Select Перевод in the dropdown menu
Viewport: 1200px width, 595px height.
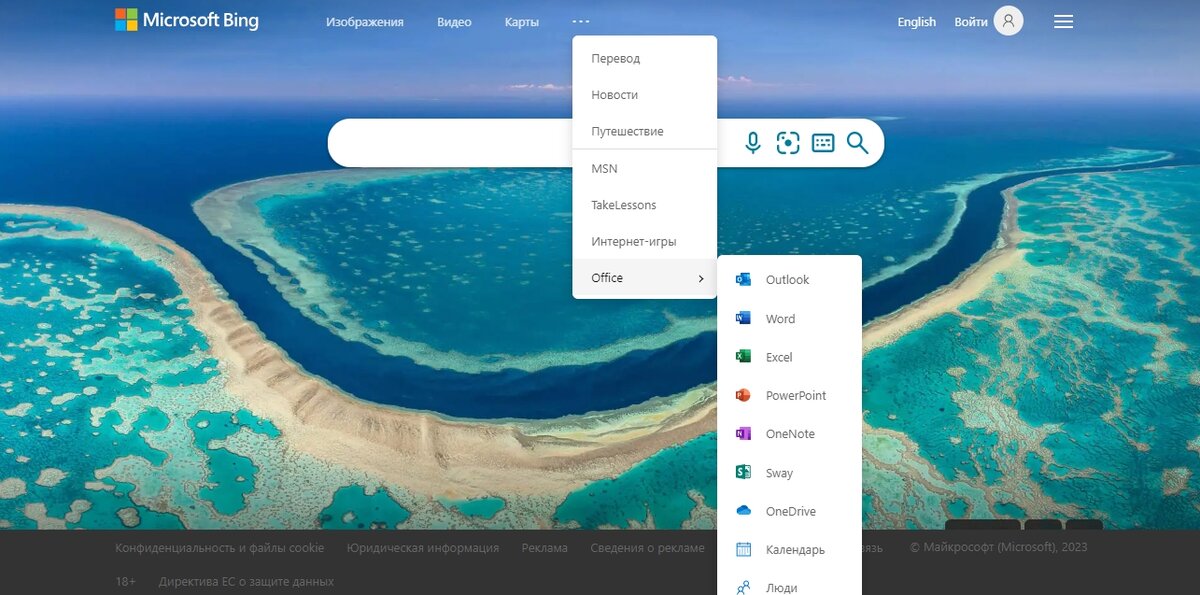tap(644, 58)
